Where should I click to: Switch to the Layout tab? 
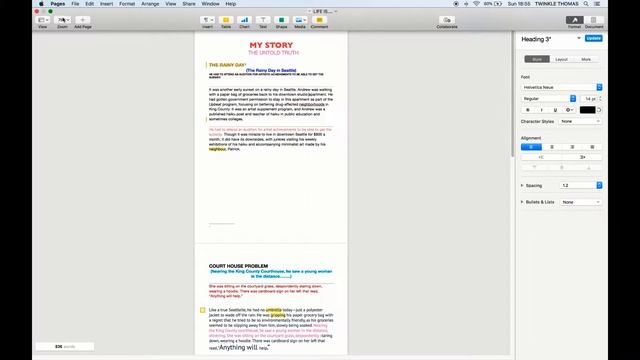(561, 60)
